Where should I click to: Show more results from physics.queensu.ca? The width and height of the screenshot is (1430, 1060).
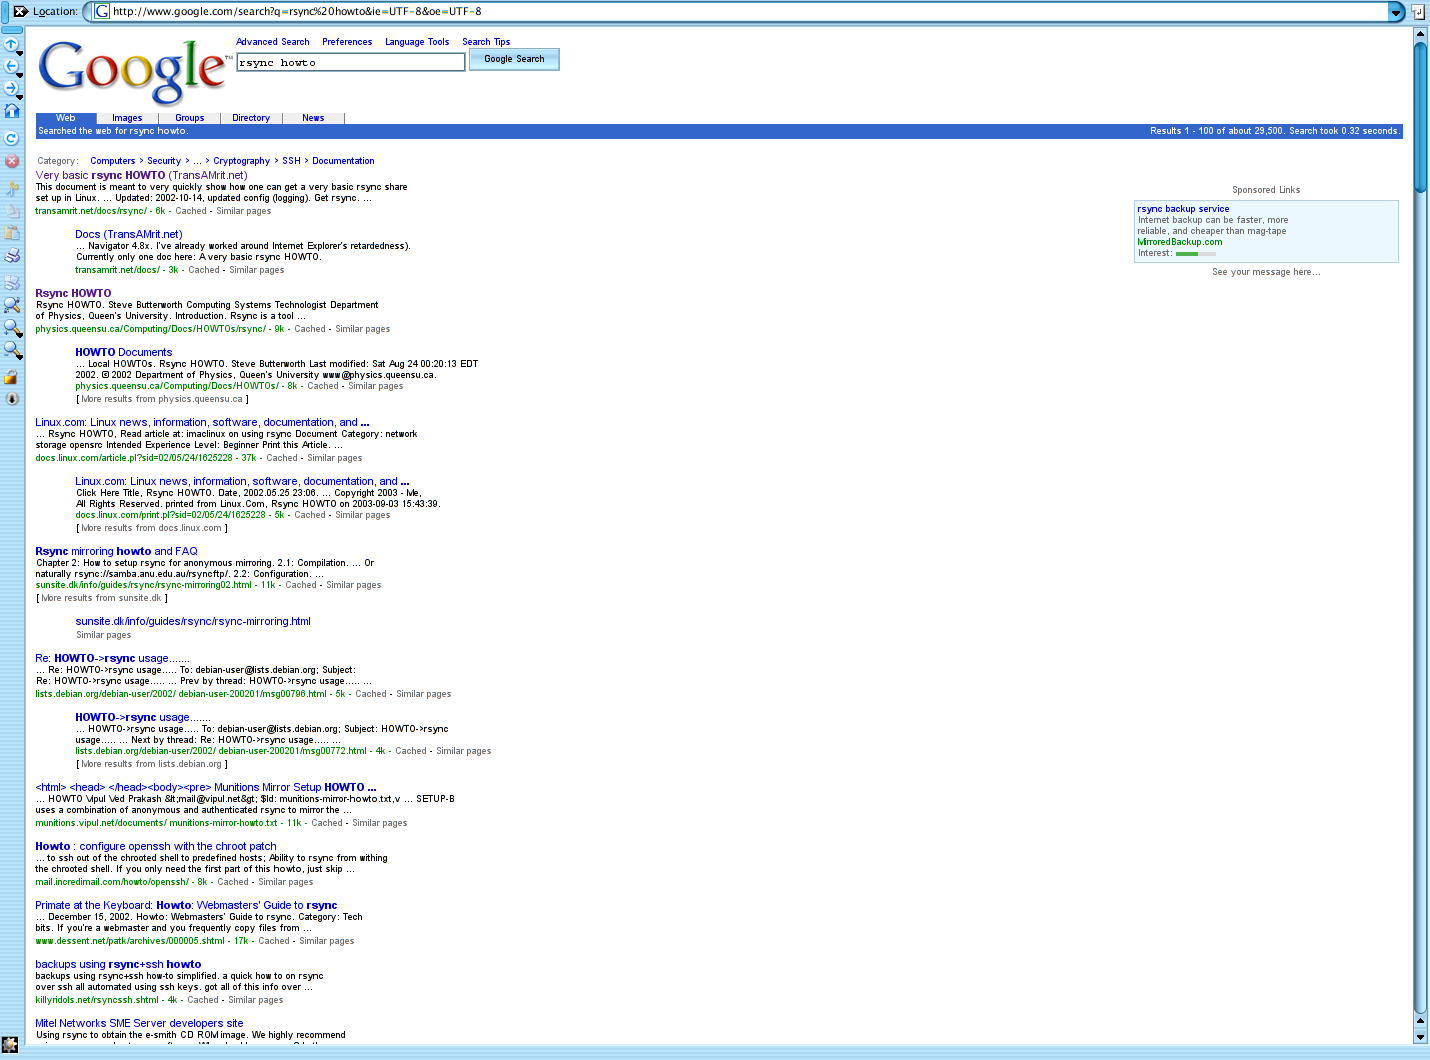click(x=162, y=399)
